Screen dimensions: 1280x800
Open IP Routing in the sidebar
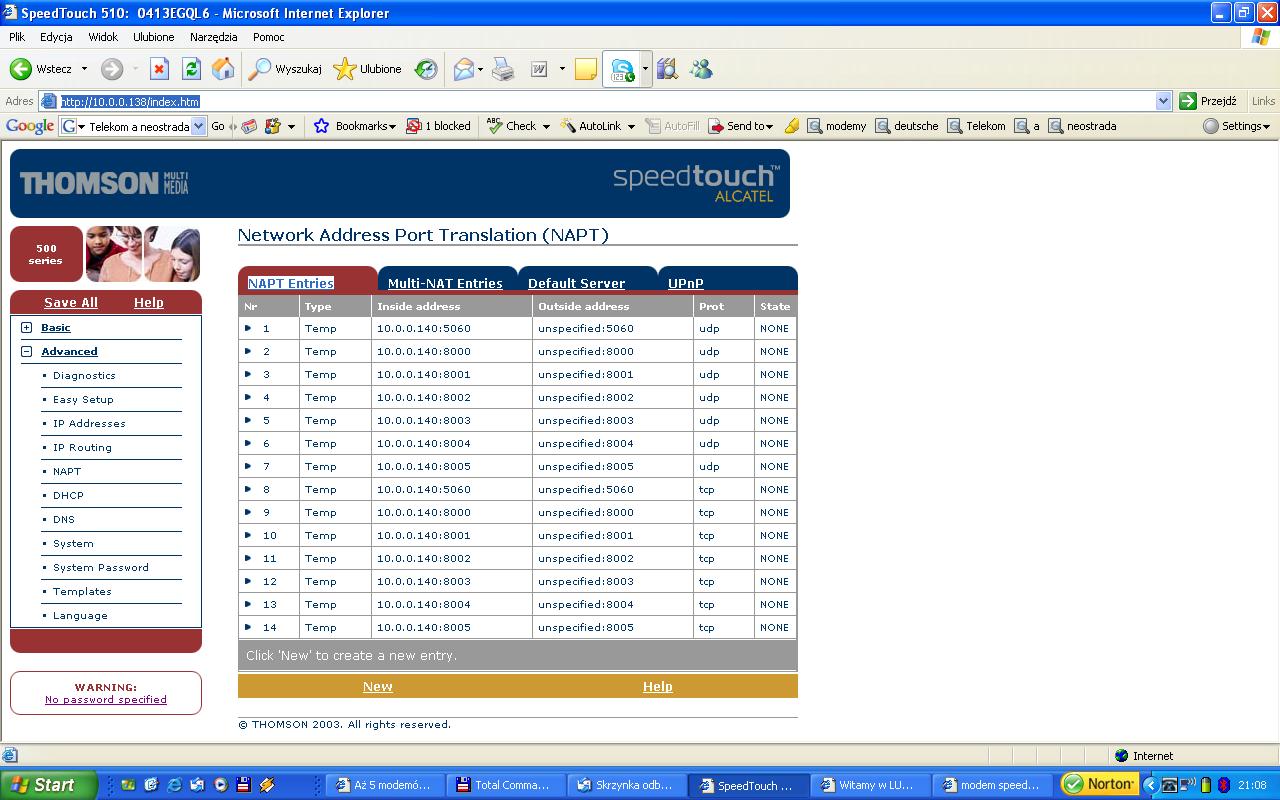(x=82, y=447)
